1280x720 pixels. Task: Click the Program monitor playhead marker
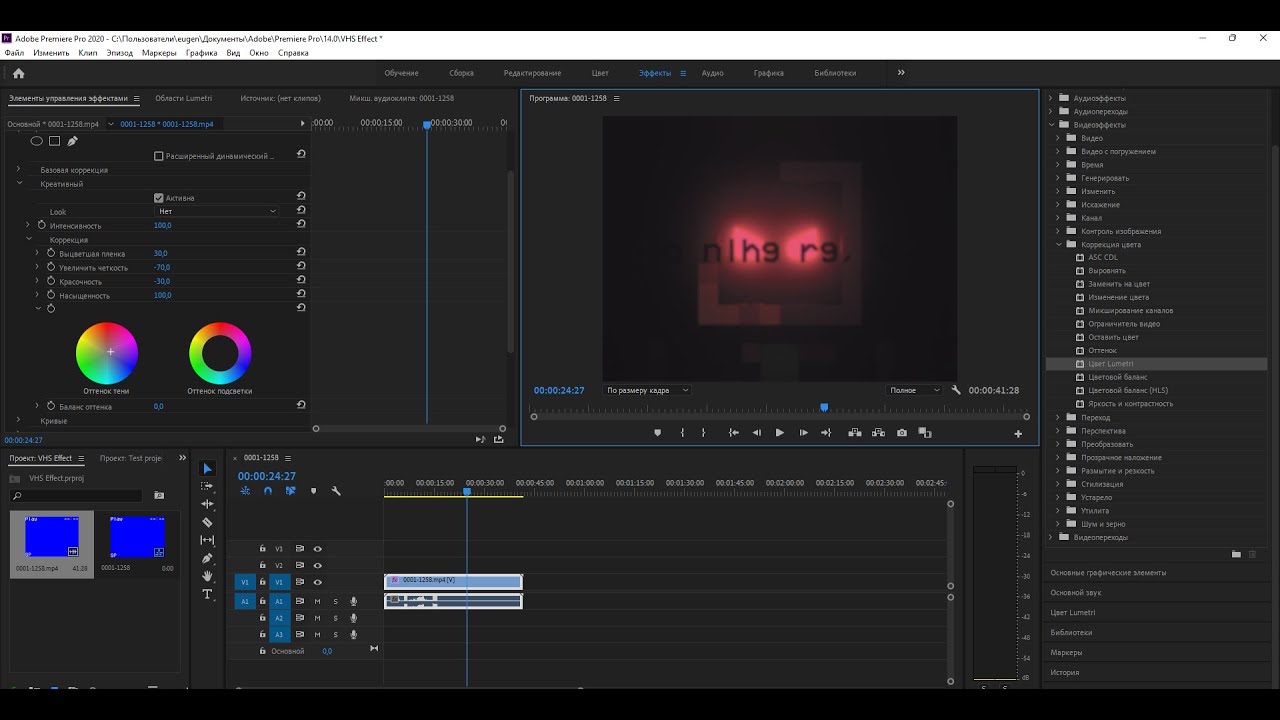pyautogui.click(x=824, y=408)
